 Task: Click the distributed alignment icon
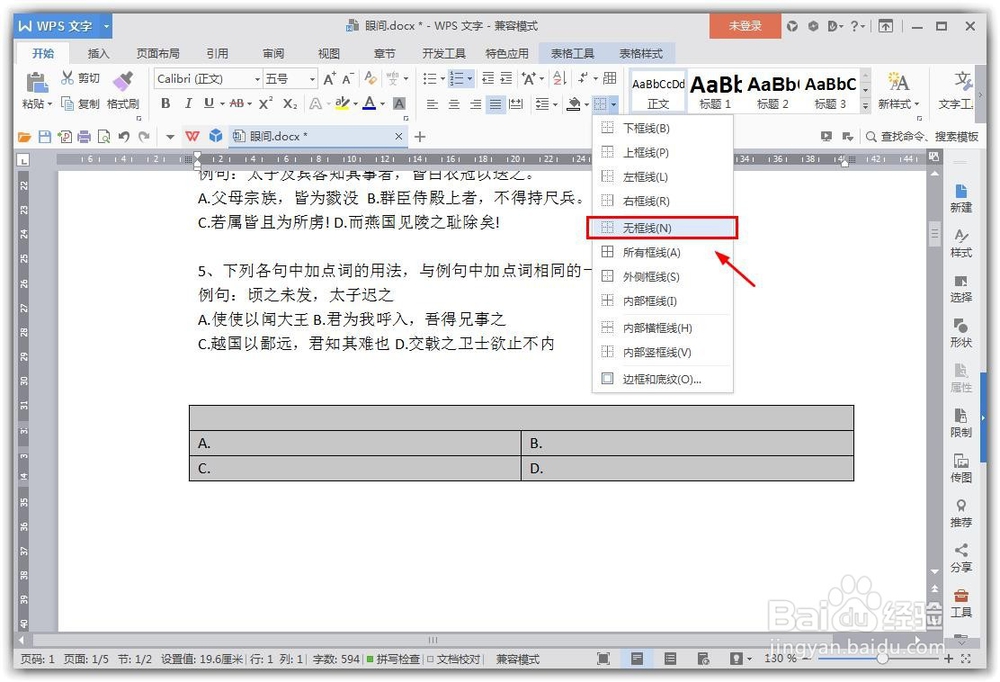pos(517,103)
